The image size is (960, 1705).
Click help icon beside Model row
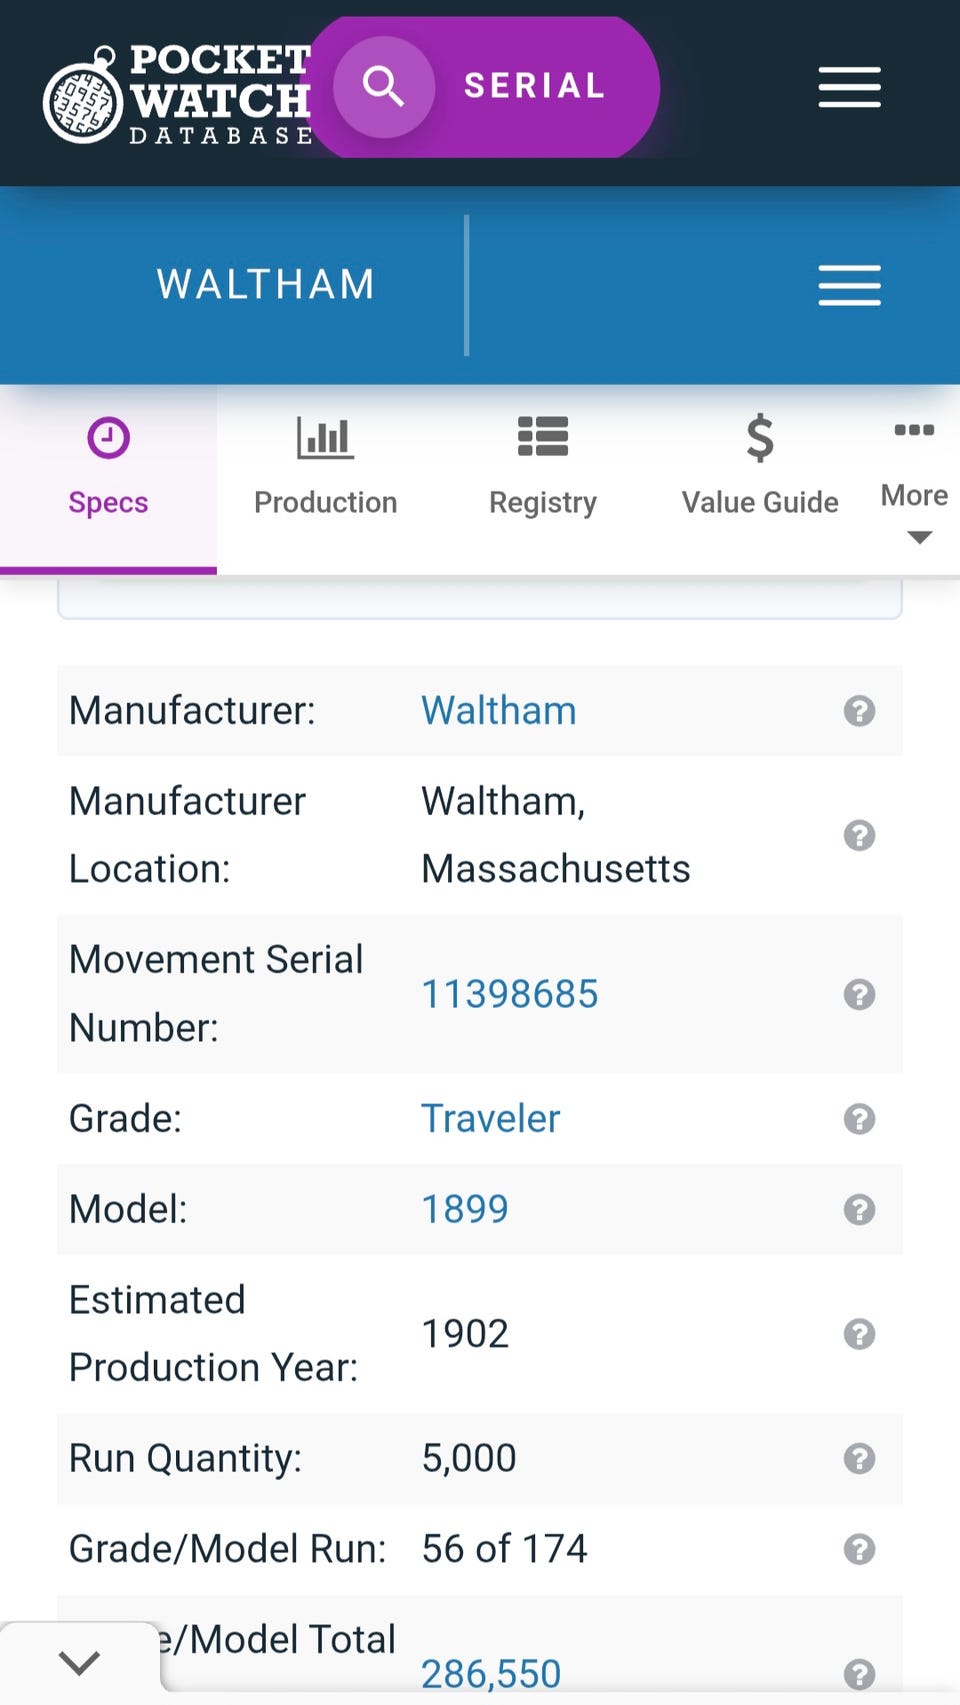click(859, 1209)
